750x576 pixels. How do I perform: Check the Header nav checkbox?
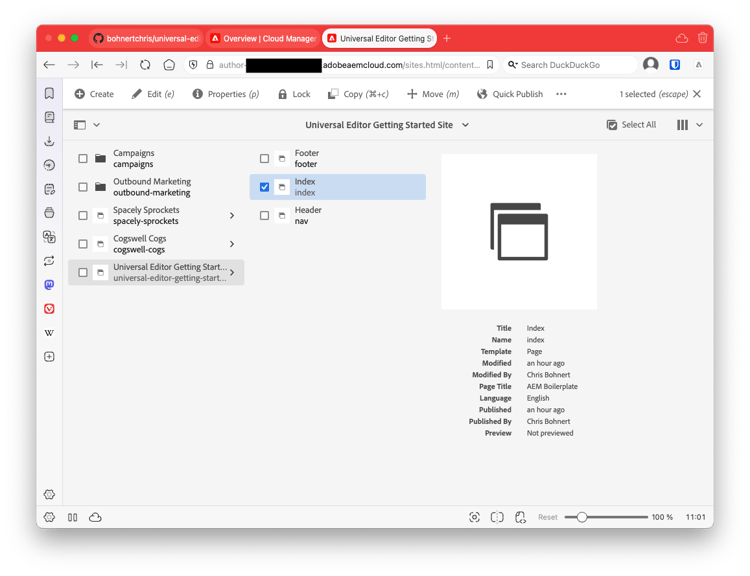click(264, 216)
